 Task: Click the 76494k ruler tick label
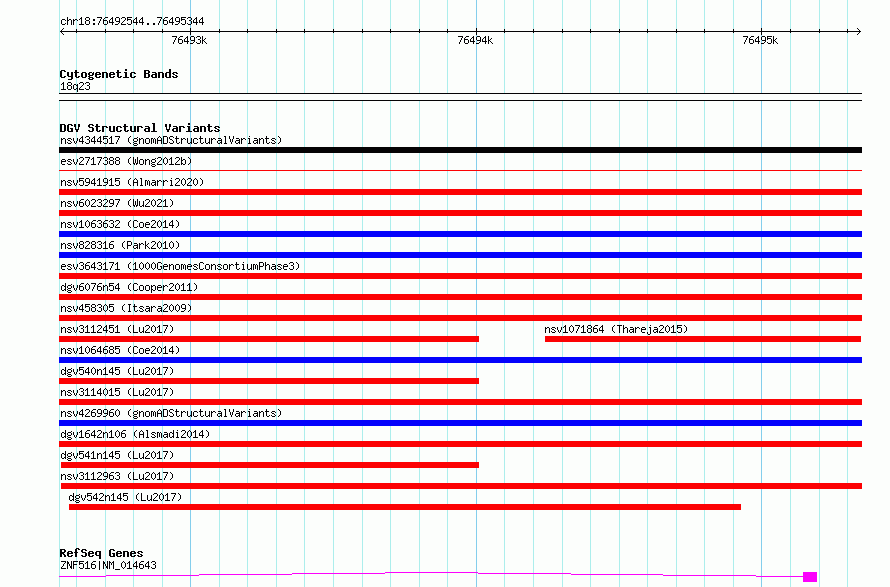475,41
